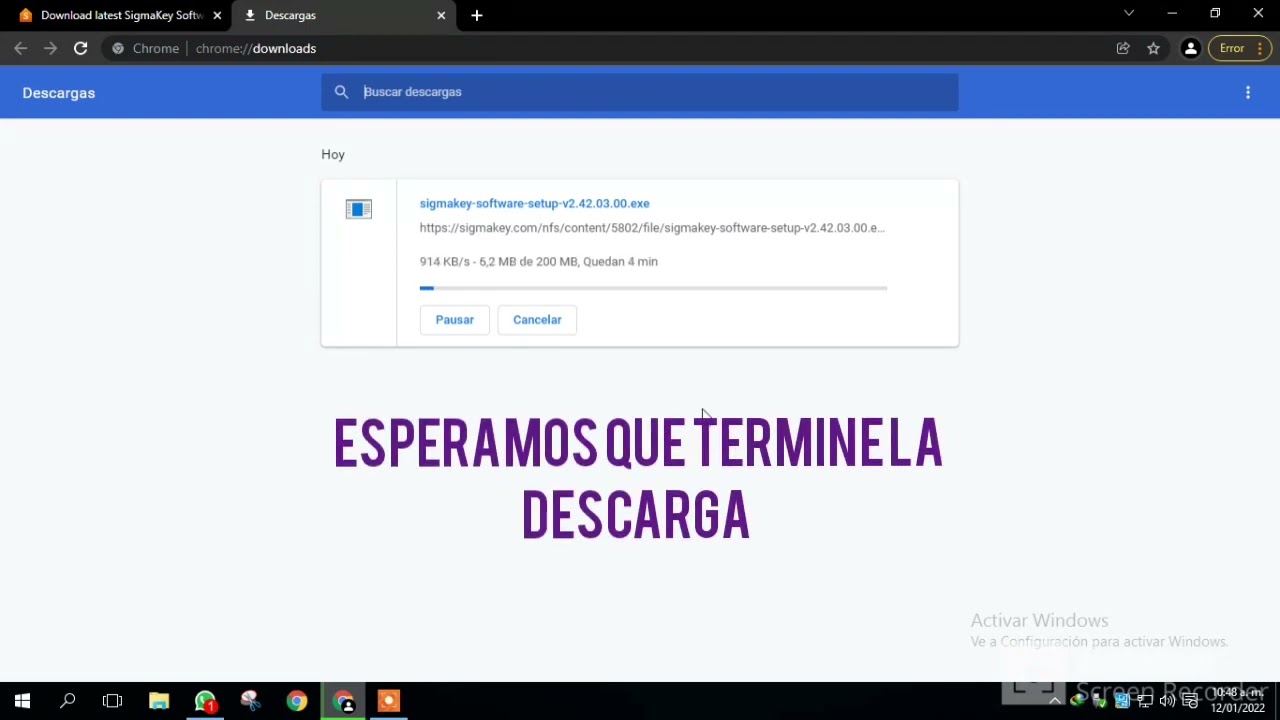Click the download progress bar

653,288
